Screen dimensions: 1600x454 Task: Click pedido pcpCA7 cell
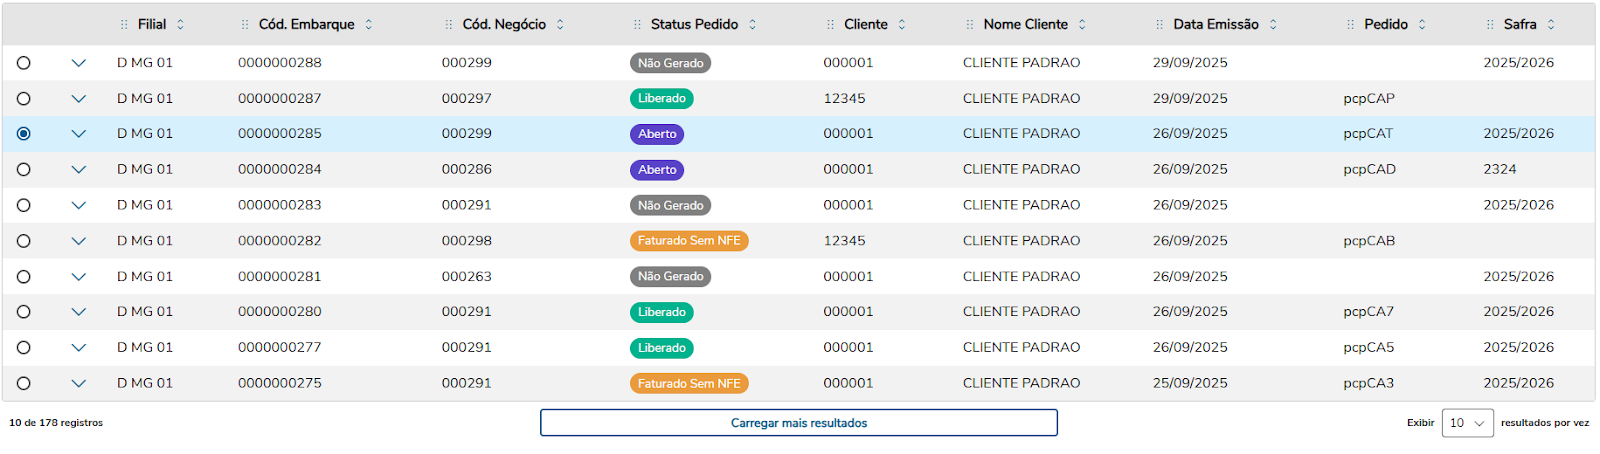1368,312
